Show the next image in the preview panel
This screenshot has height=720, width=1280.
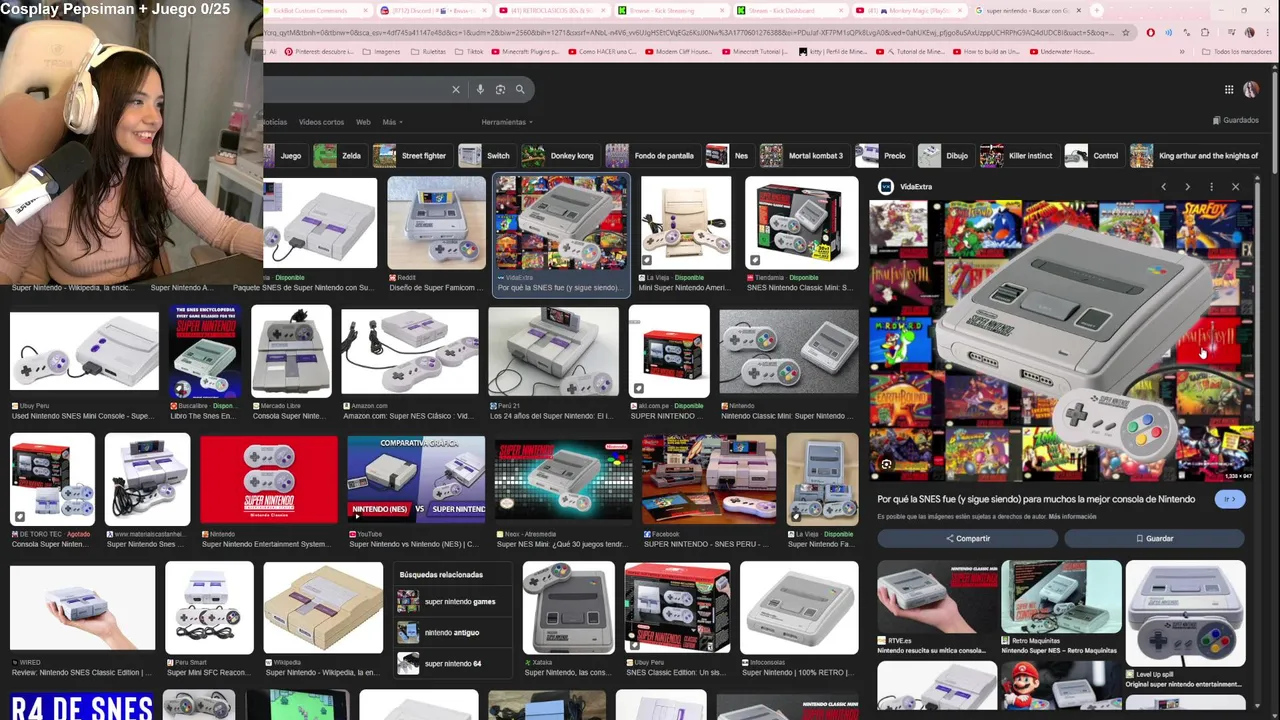(1187, 187)
